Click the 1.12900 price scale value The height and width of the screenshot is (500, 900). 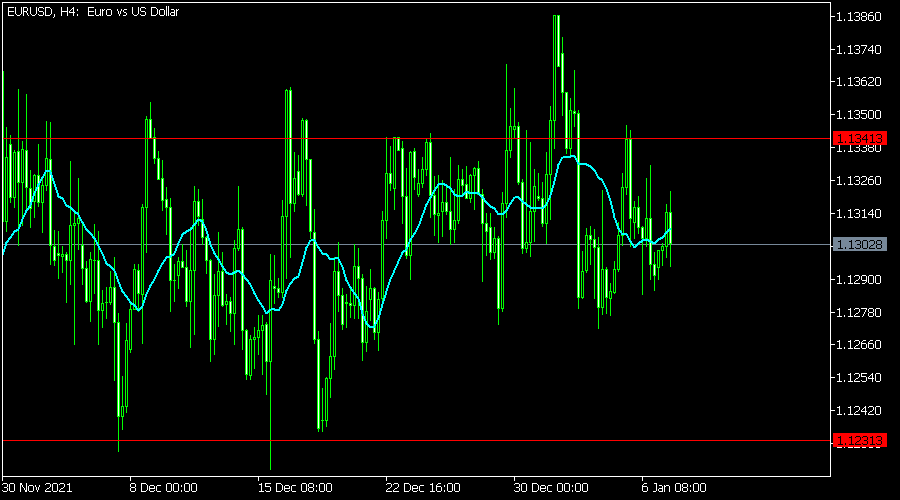click(x=859, y=280)
